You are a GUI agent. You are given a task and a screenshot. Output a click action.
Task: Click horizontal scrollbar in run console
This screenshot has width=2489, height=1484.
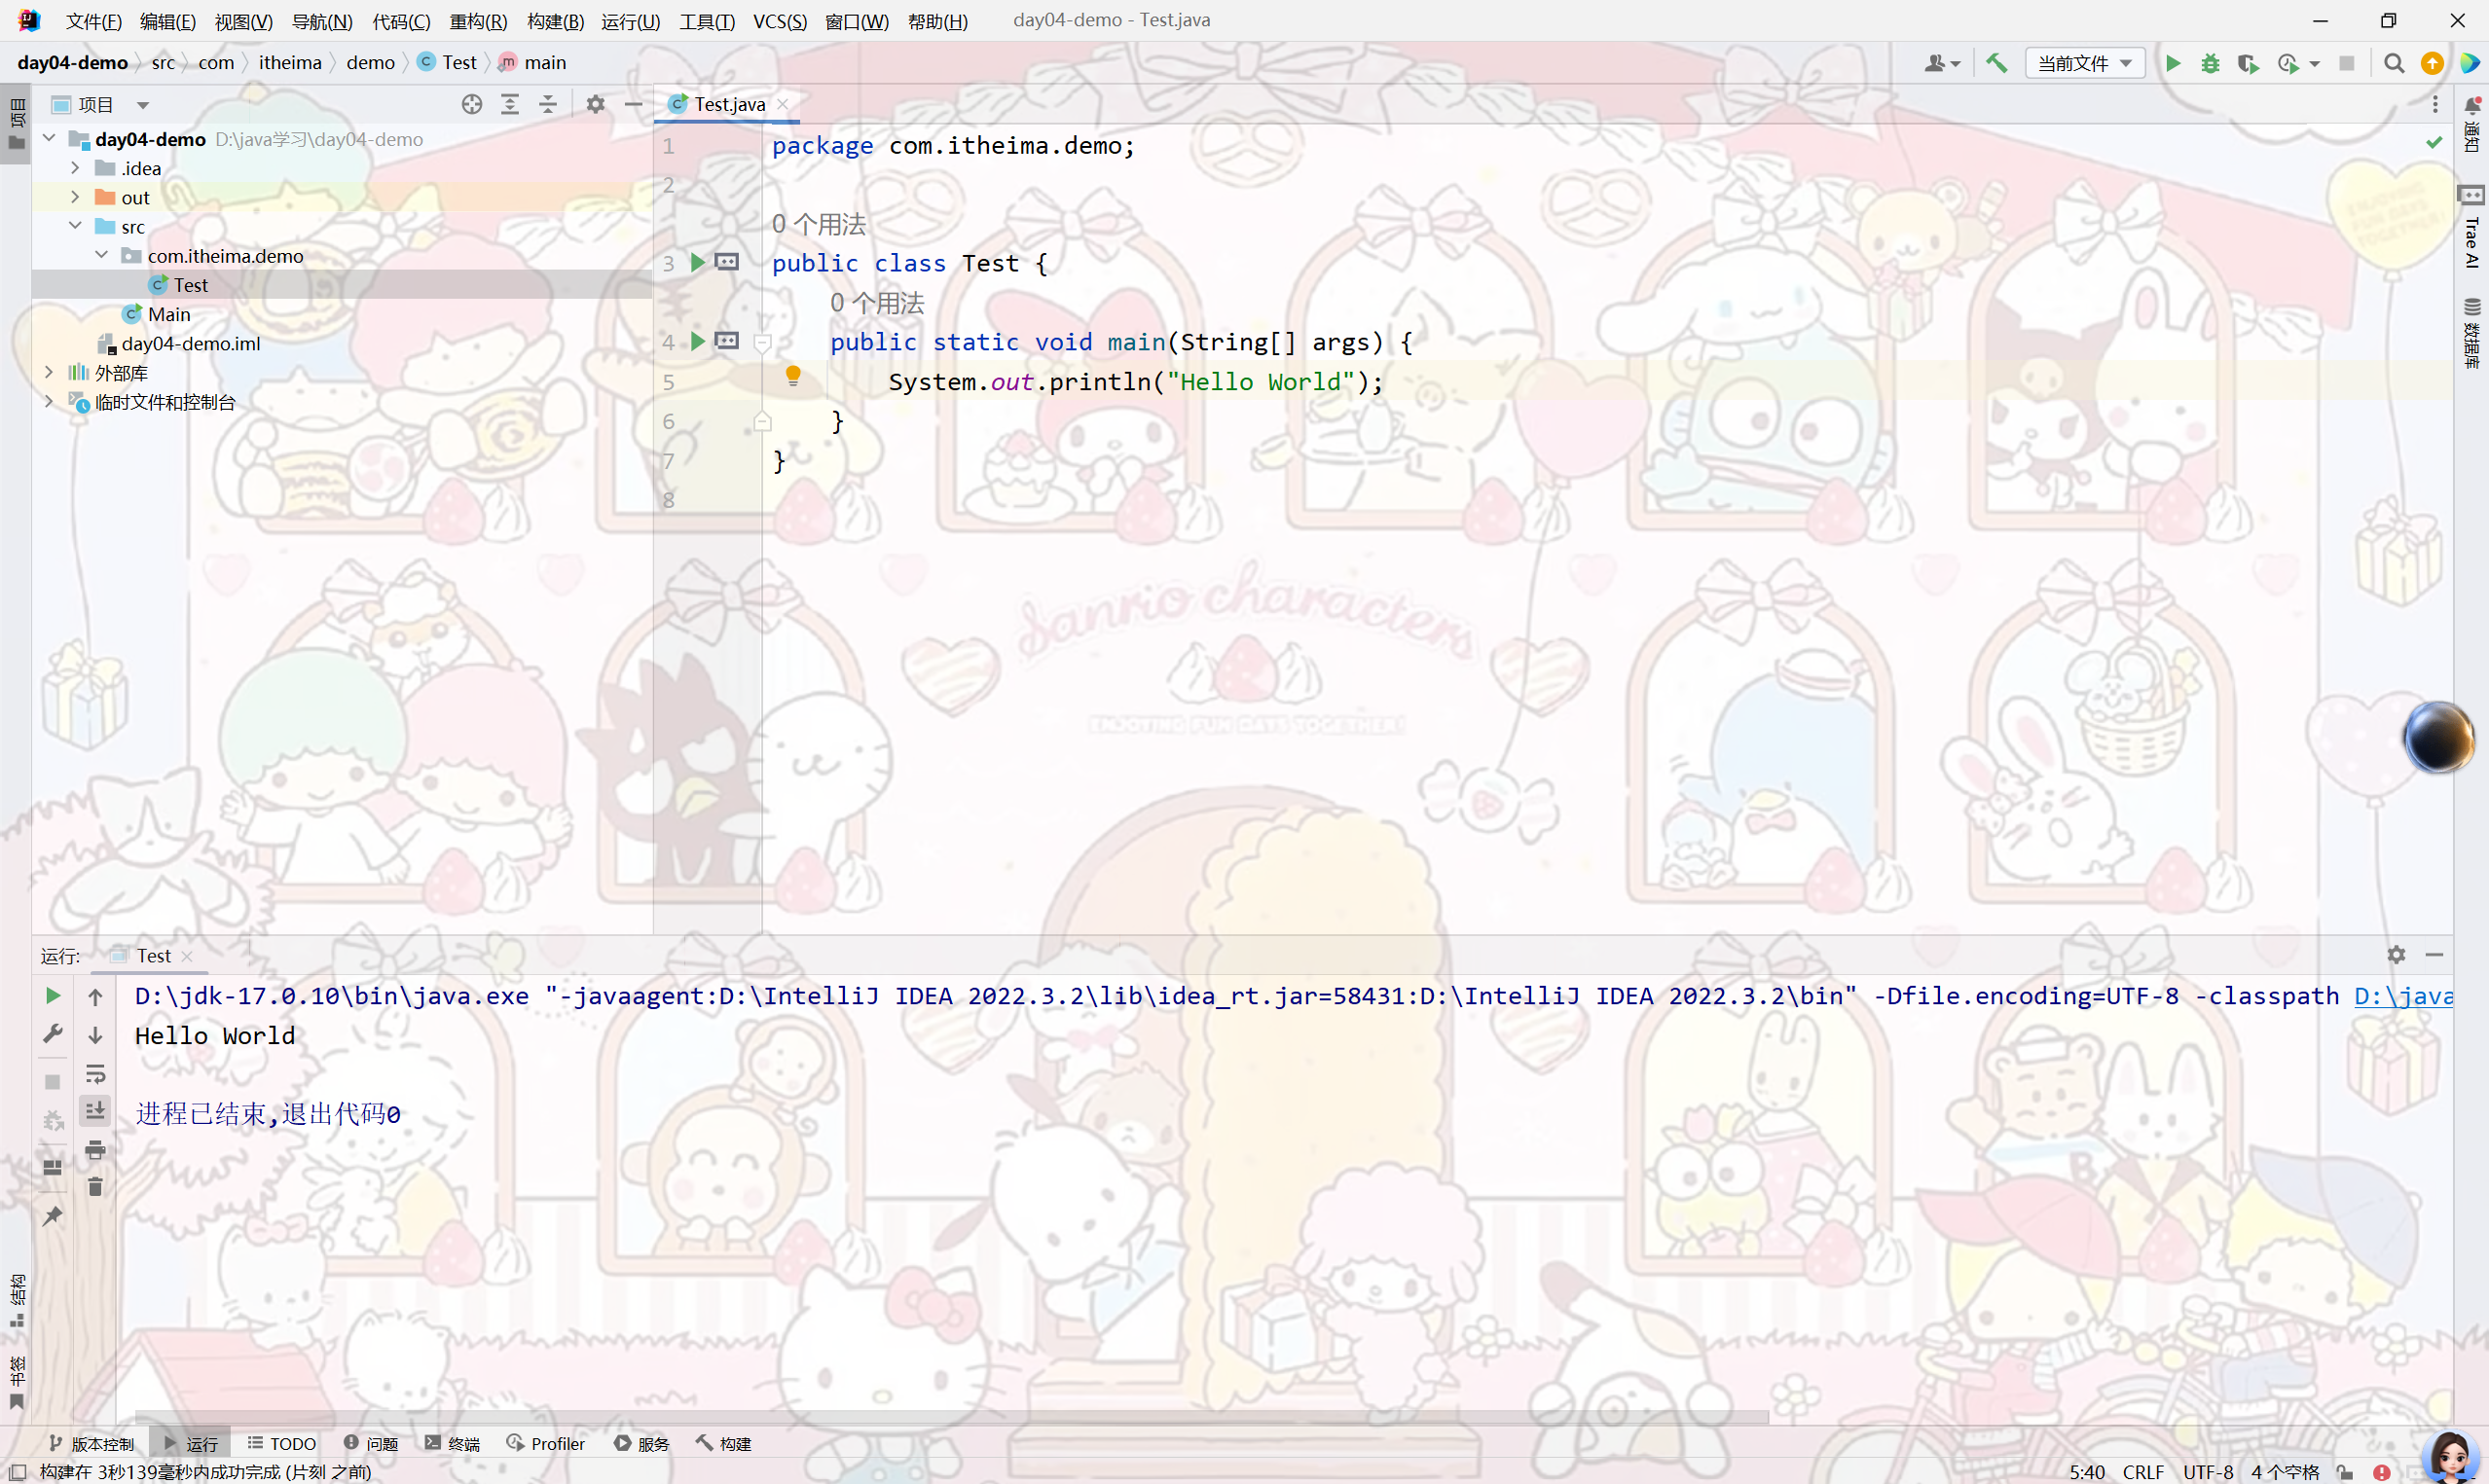click(951, 1417)
